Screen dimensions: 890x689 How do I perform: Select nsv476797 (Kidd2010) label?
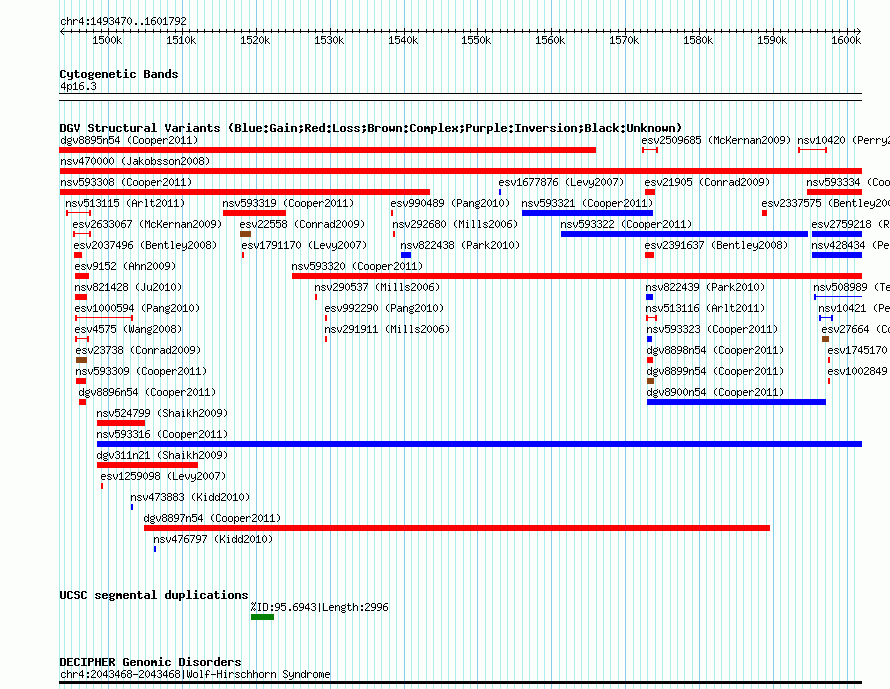point(213,539)
